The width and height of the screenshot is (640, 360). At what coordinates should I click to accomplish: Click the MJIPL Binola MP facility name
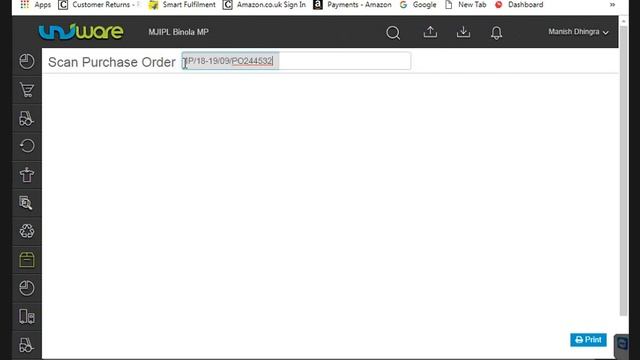coord(178,32)
